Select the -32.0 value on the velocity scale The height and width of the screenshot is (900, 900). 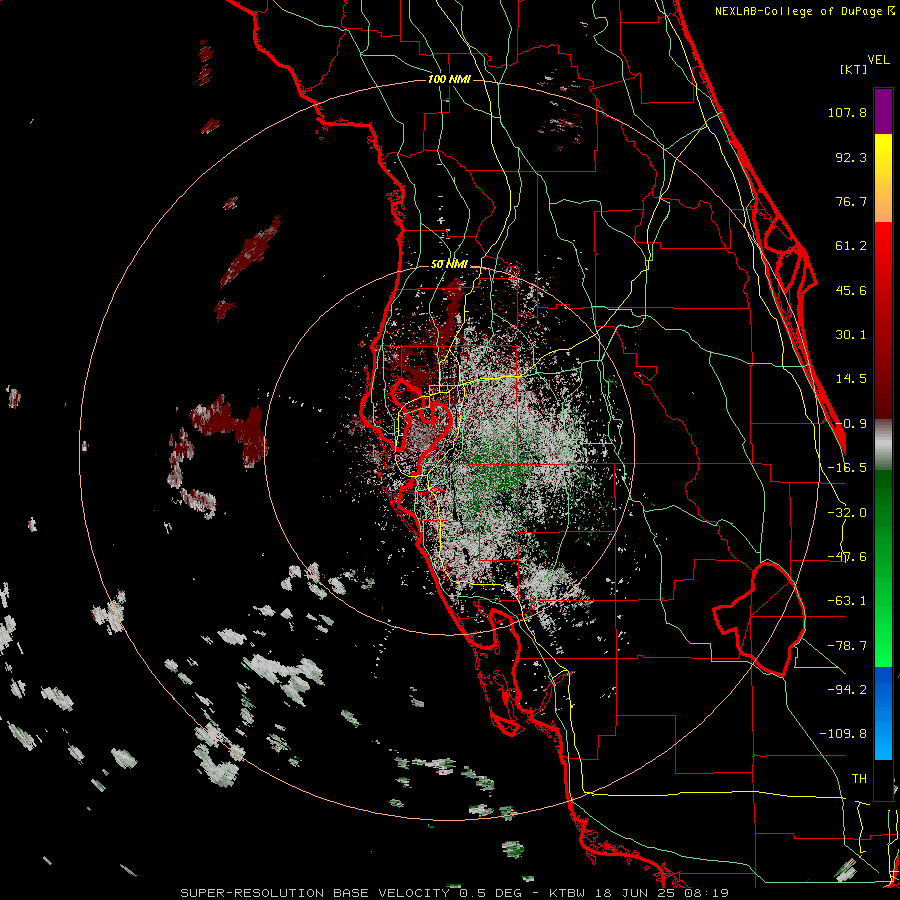(847, 513)
